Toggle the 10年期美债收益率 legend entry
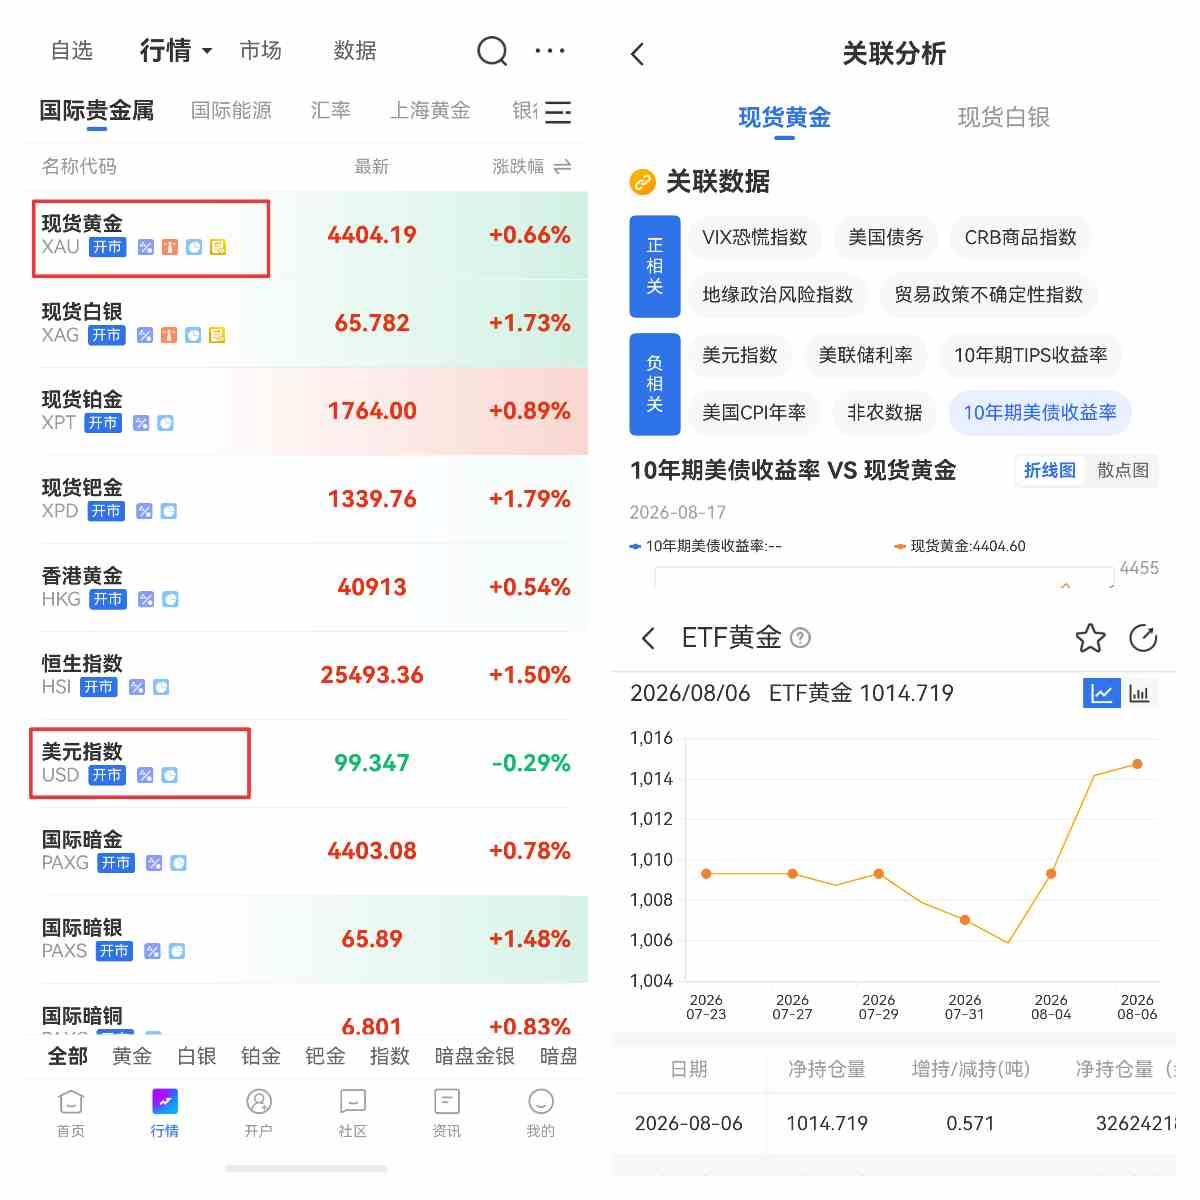Screen dimensions: 1200x1200 706,546
